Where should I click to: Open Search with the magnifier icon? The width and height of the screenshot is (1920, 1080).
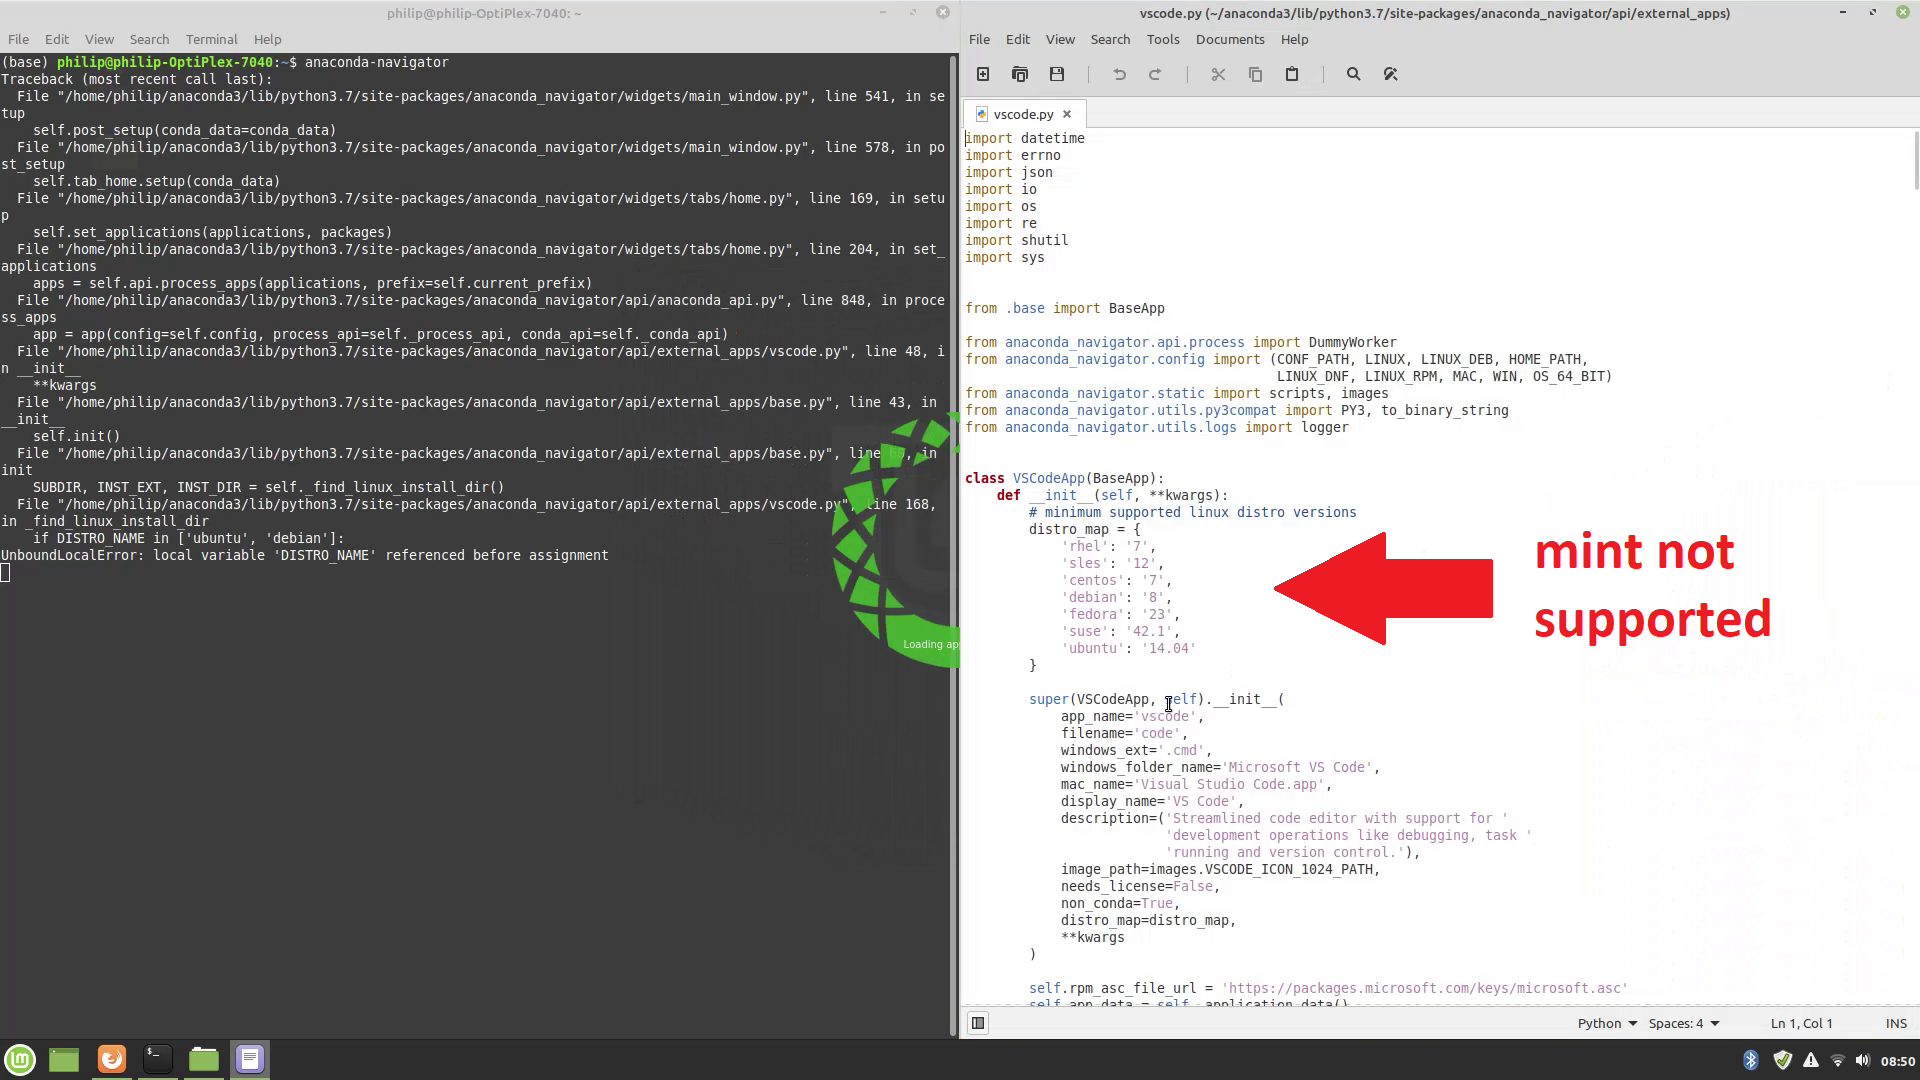click(x=1353, y=74)
